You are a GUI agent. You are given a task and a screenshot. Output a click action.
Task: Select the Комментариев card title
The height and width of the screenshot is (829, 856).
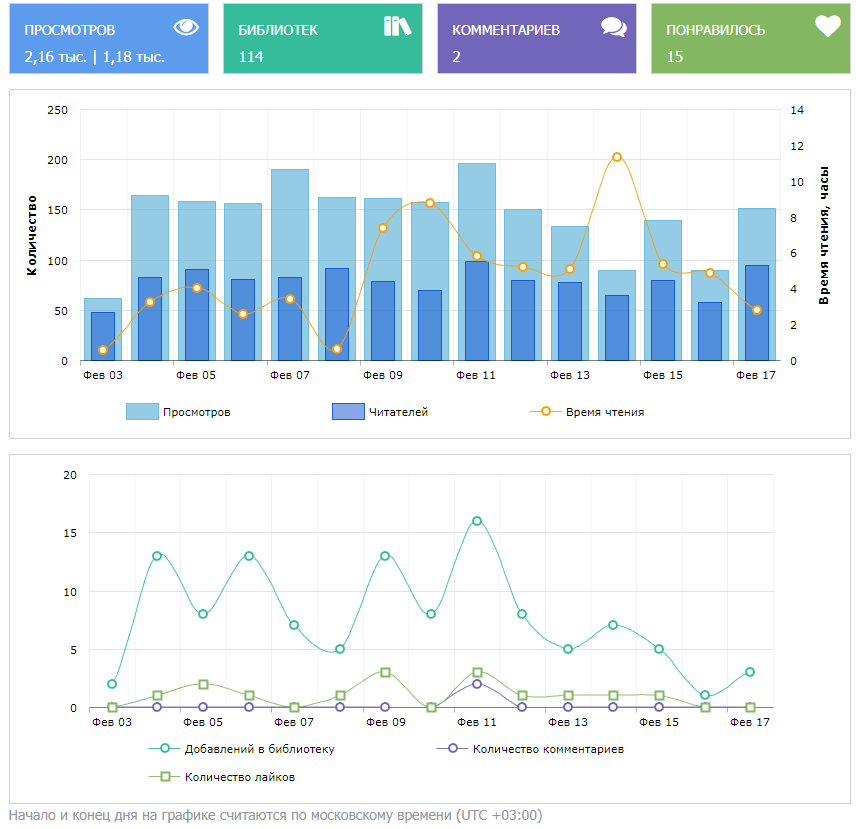point(505,30)
